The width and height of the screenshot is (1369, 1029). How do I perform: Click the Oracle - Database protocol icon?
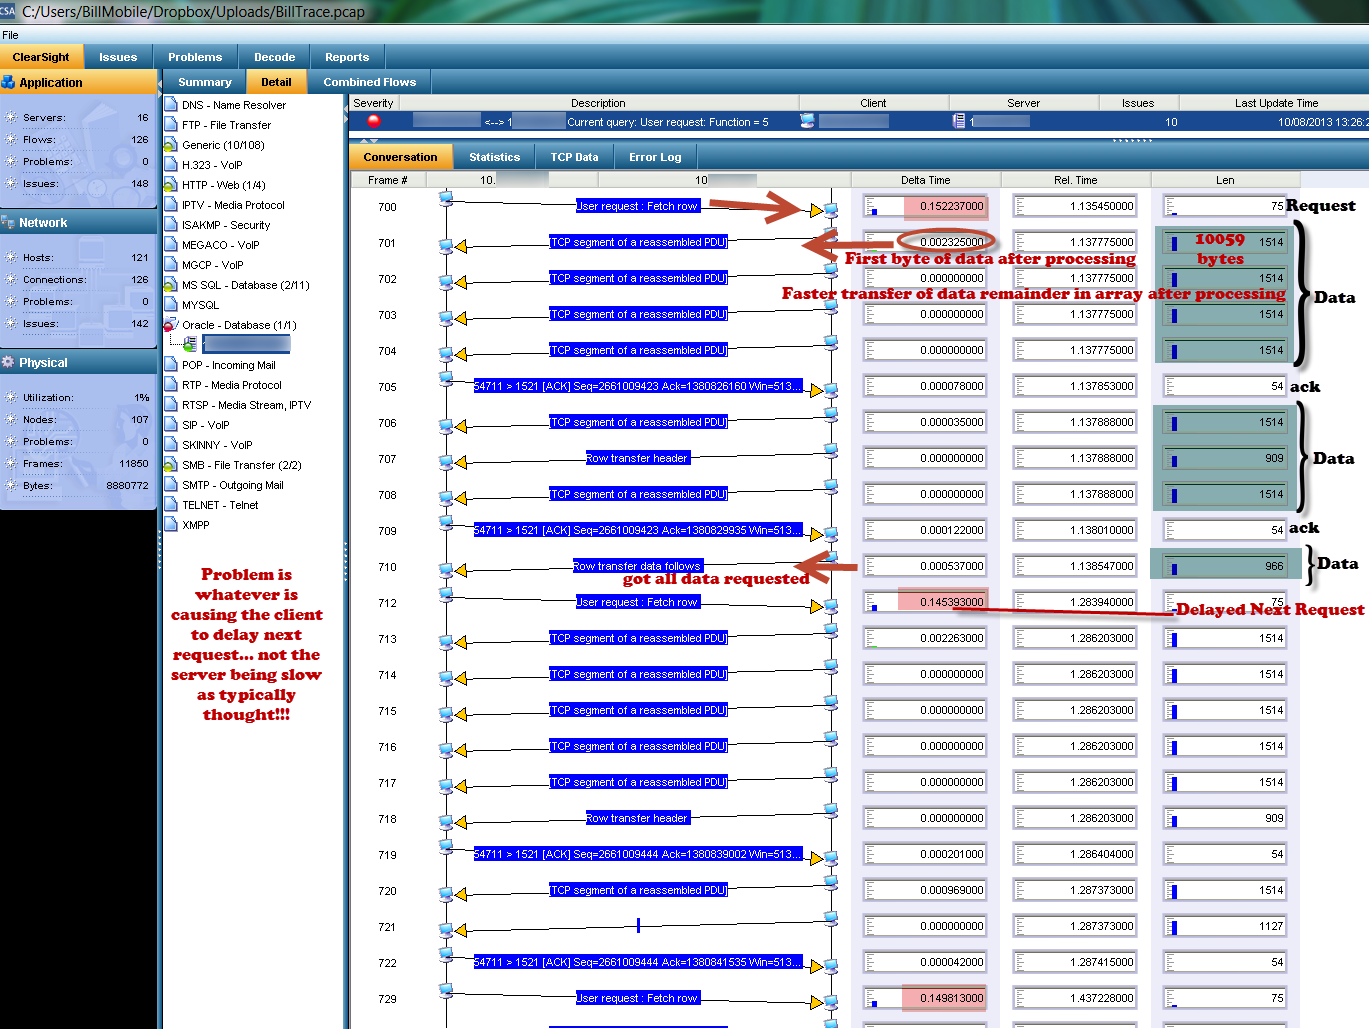(x=172, y=324)
